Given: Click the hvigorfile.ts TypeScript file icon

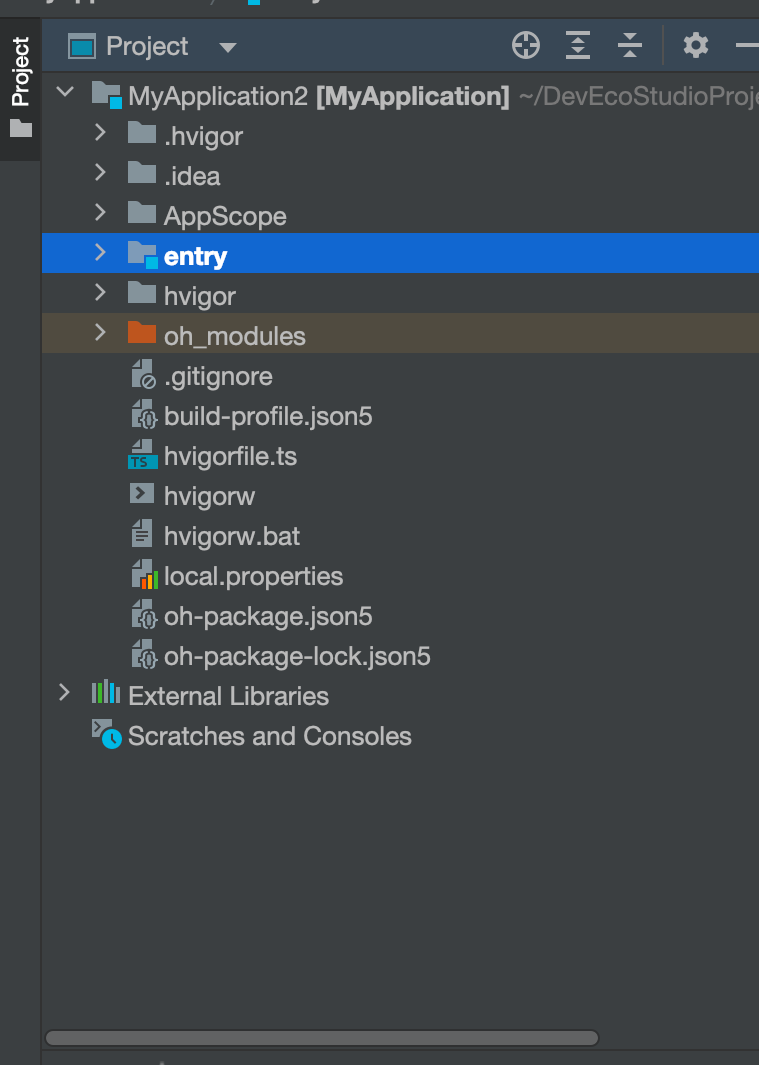Looking at the screenshot, I should click(x=143, y=457).
